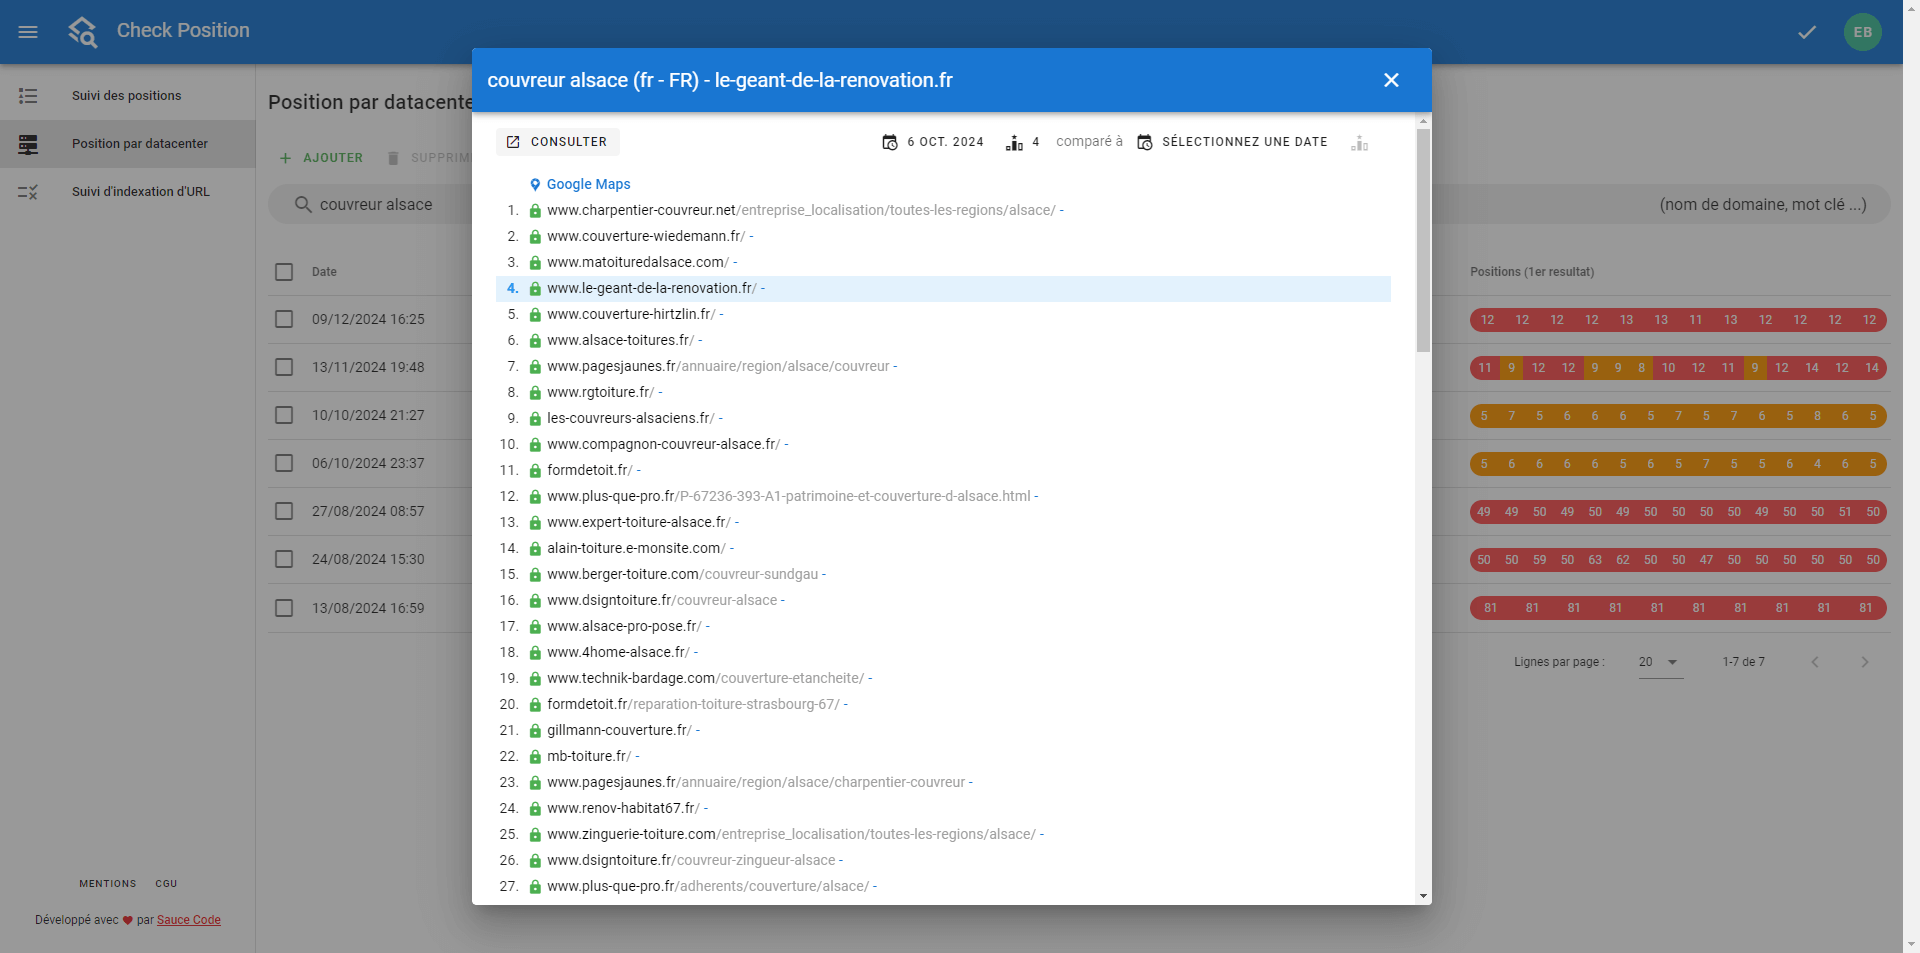Image resolution: width=1920 pixels, height=953 pixels.
Task: Click the CONSULTER button
Action: (x=557, y=142)
